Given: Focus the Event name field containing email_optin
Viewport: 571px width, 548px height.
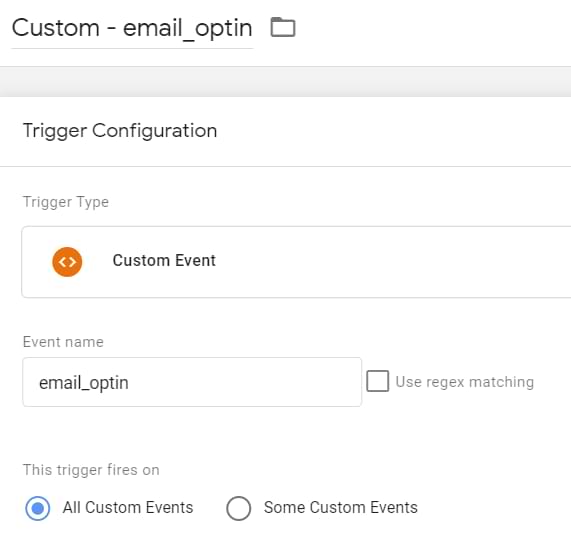Looking at the screenshot, I should 192,382.
